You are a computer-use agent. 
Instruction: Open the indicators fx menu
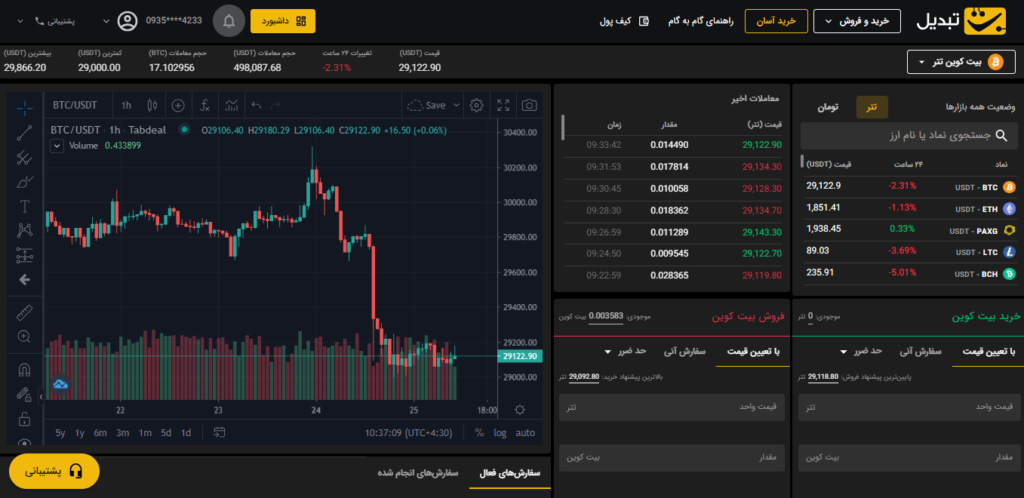(205, 105)
